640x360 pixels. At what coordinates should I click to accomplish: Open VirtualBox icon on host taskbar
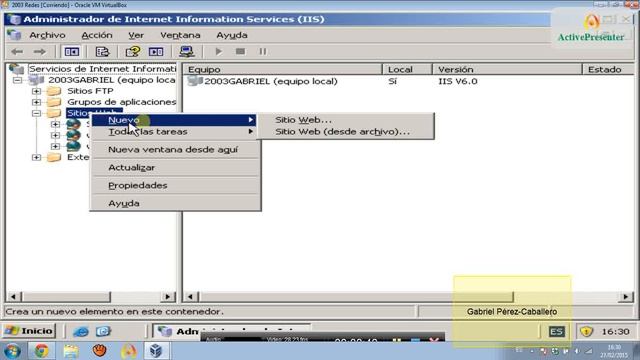click(156, 351)
